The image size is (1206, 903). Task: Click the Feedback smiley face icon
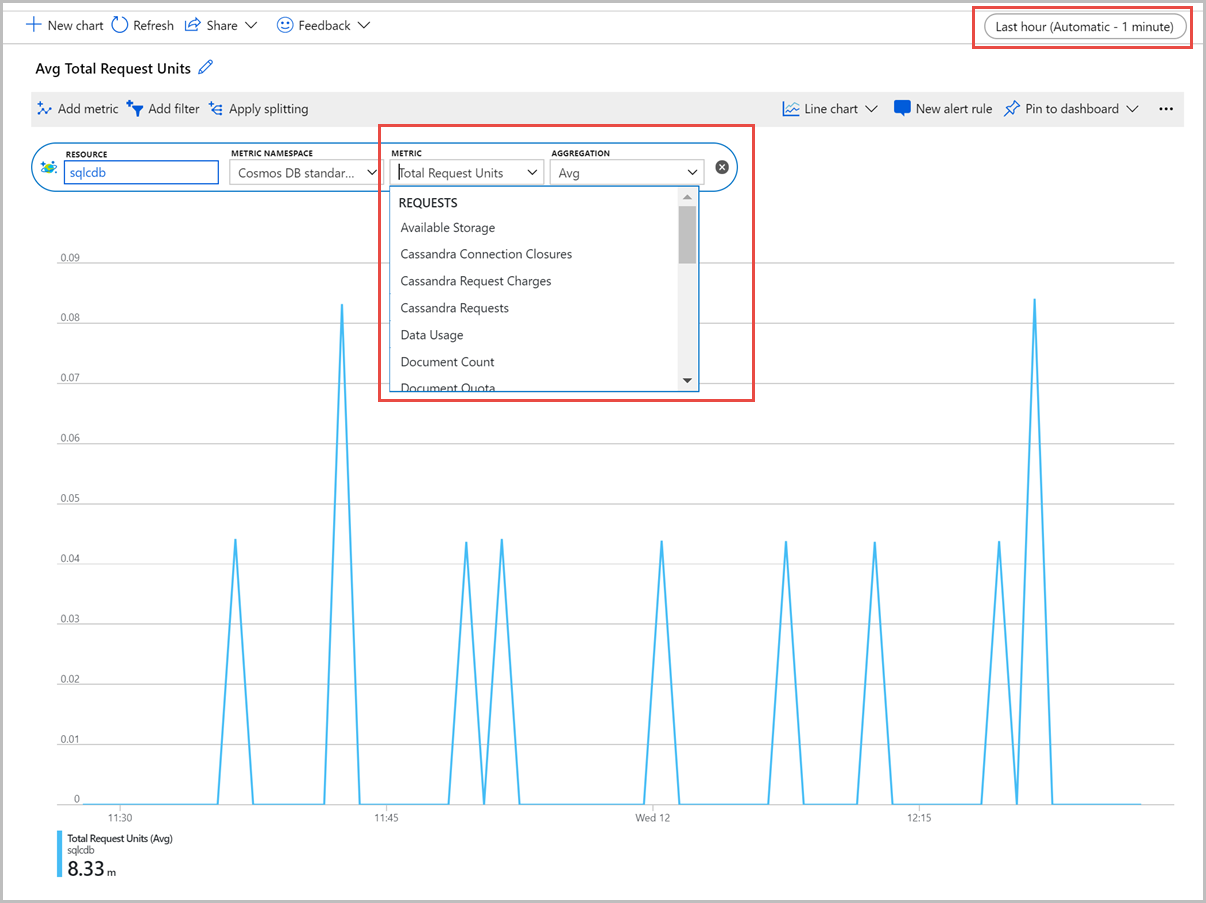(285, 25)
